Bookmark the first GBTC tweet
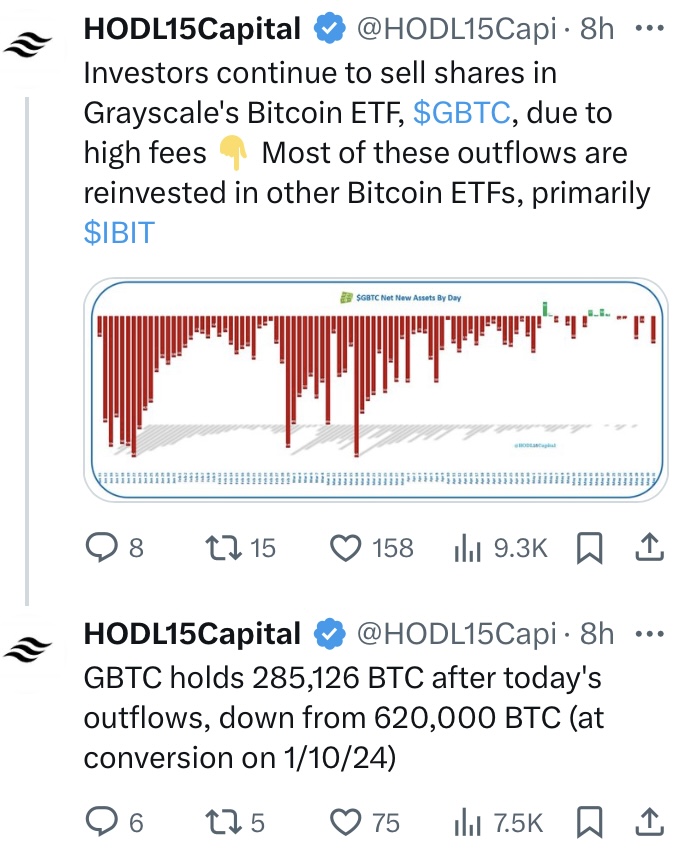 (x=589, y=547)
